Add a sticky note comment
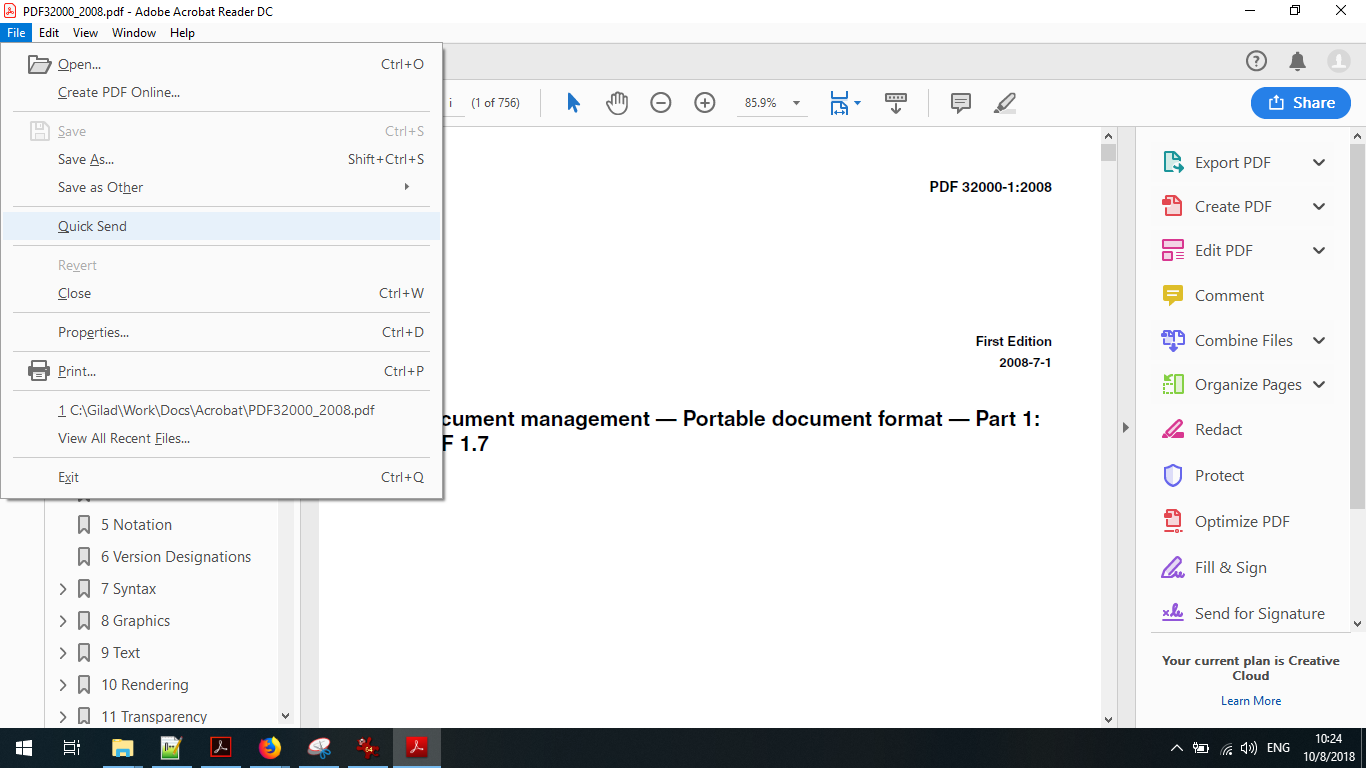The image size is (1366, 768). (x=960, y=102)
